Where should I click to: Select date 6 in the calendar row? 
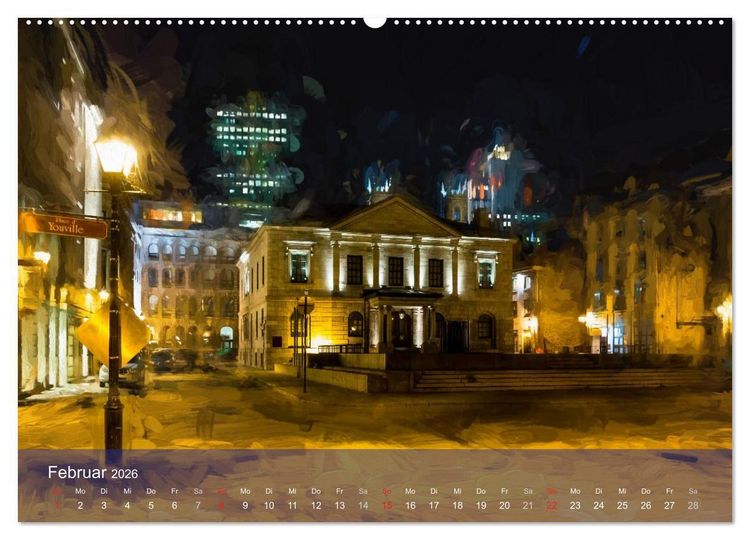[x=175, y=505]
